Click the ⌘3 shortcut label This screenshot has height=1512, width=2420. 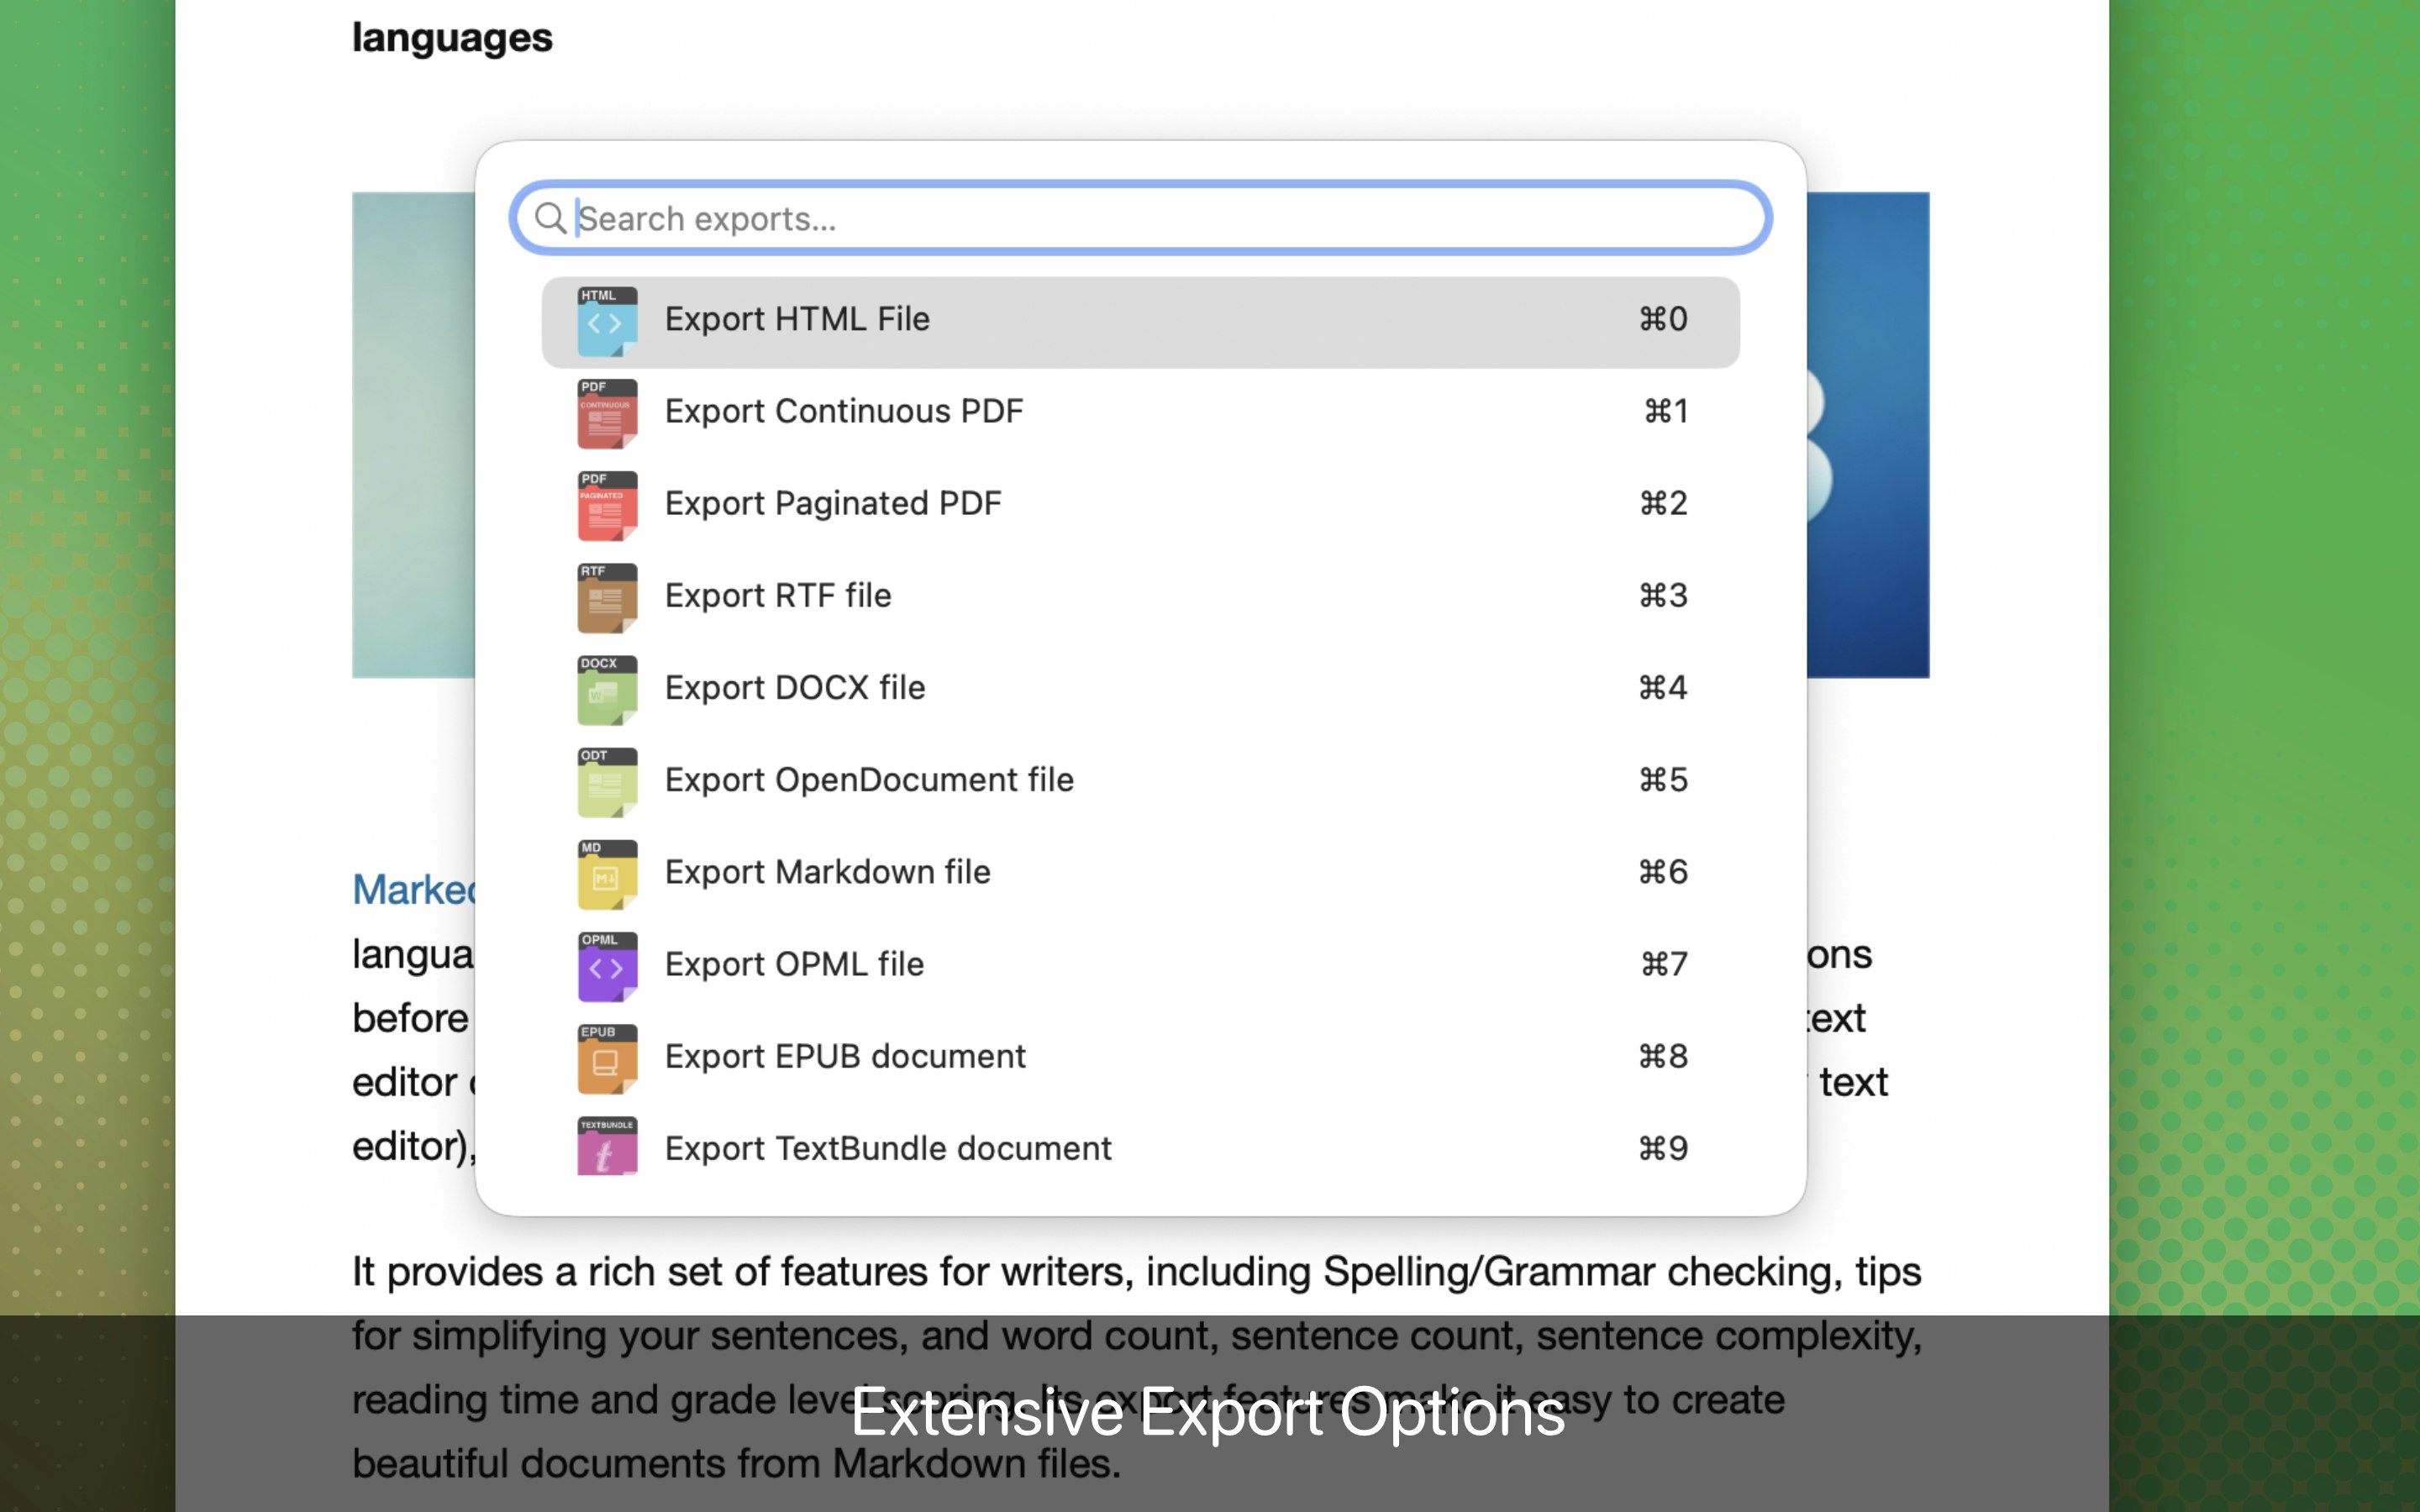(x=1663, y=595)
